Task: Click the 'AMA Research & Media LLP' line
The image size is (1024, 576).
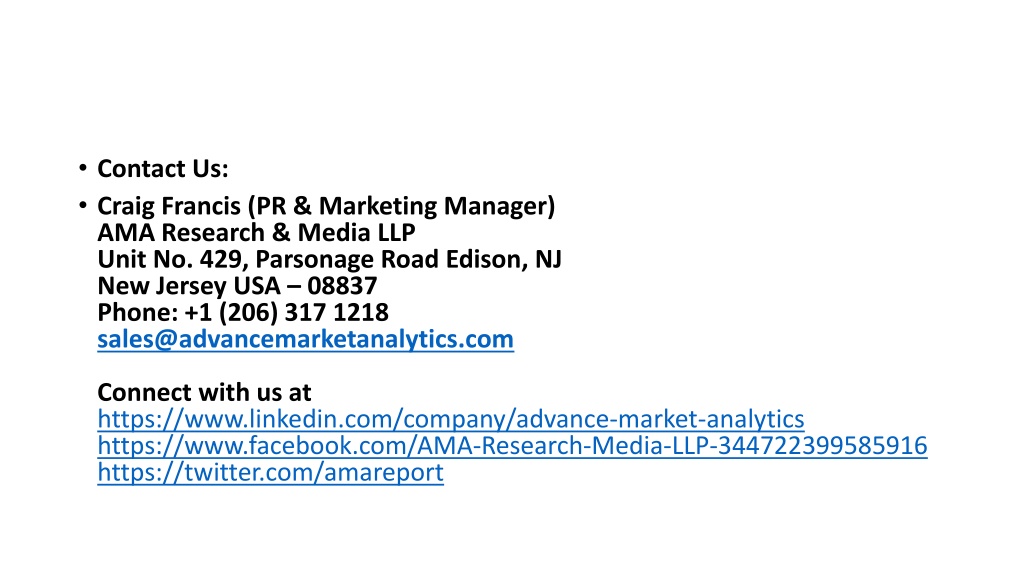Action: point(256,232)
